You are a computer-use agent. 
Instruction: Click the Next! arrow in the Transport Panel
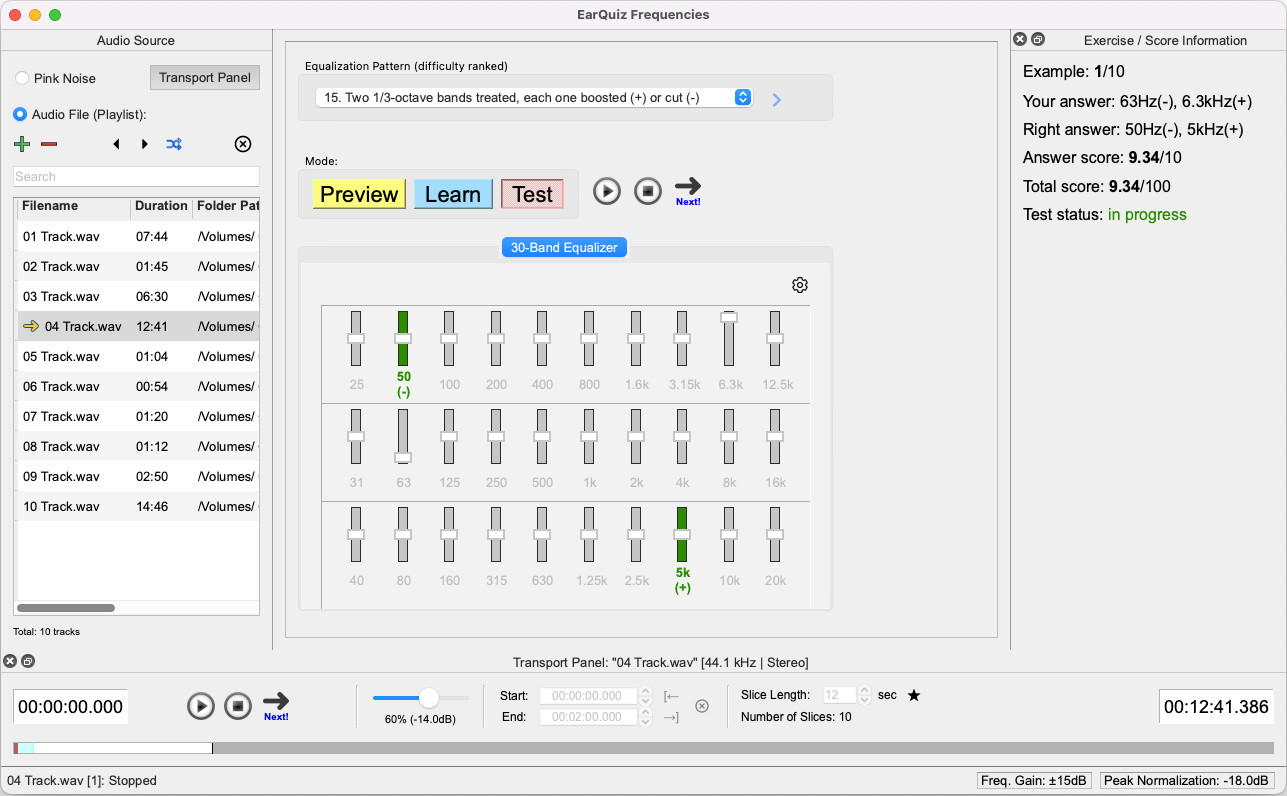pyautogui.click(x=276, y=706)
